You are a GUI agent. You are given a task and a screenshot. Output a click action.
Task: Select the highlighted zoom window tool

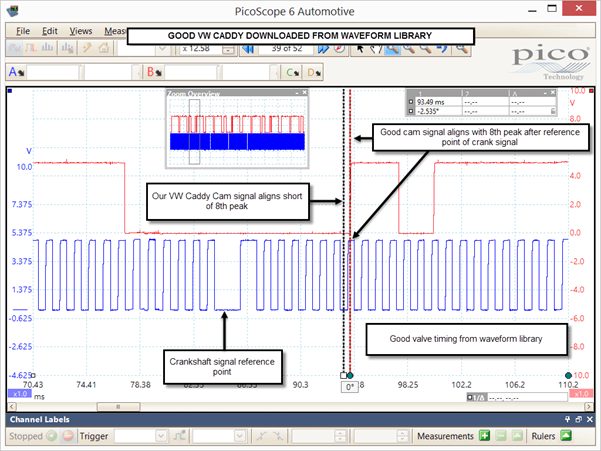(392, 49)
